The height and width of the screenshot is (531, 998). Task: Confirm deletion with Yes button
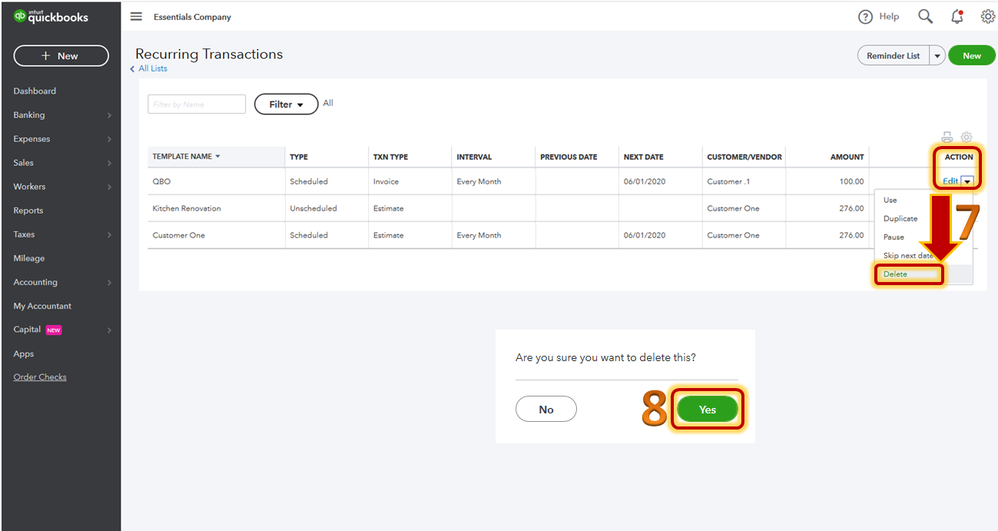click(707, 409)
